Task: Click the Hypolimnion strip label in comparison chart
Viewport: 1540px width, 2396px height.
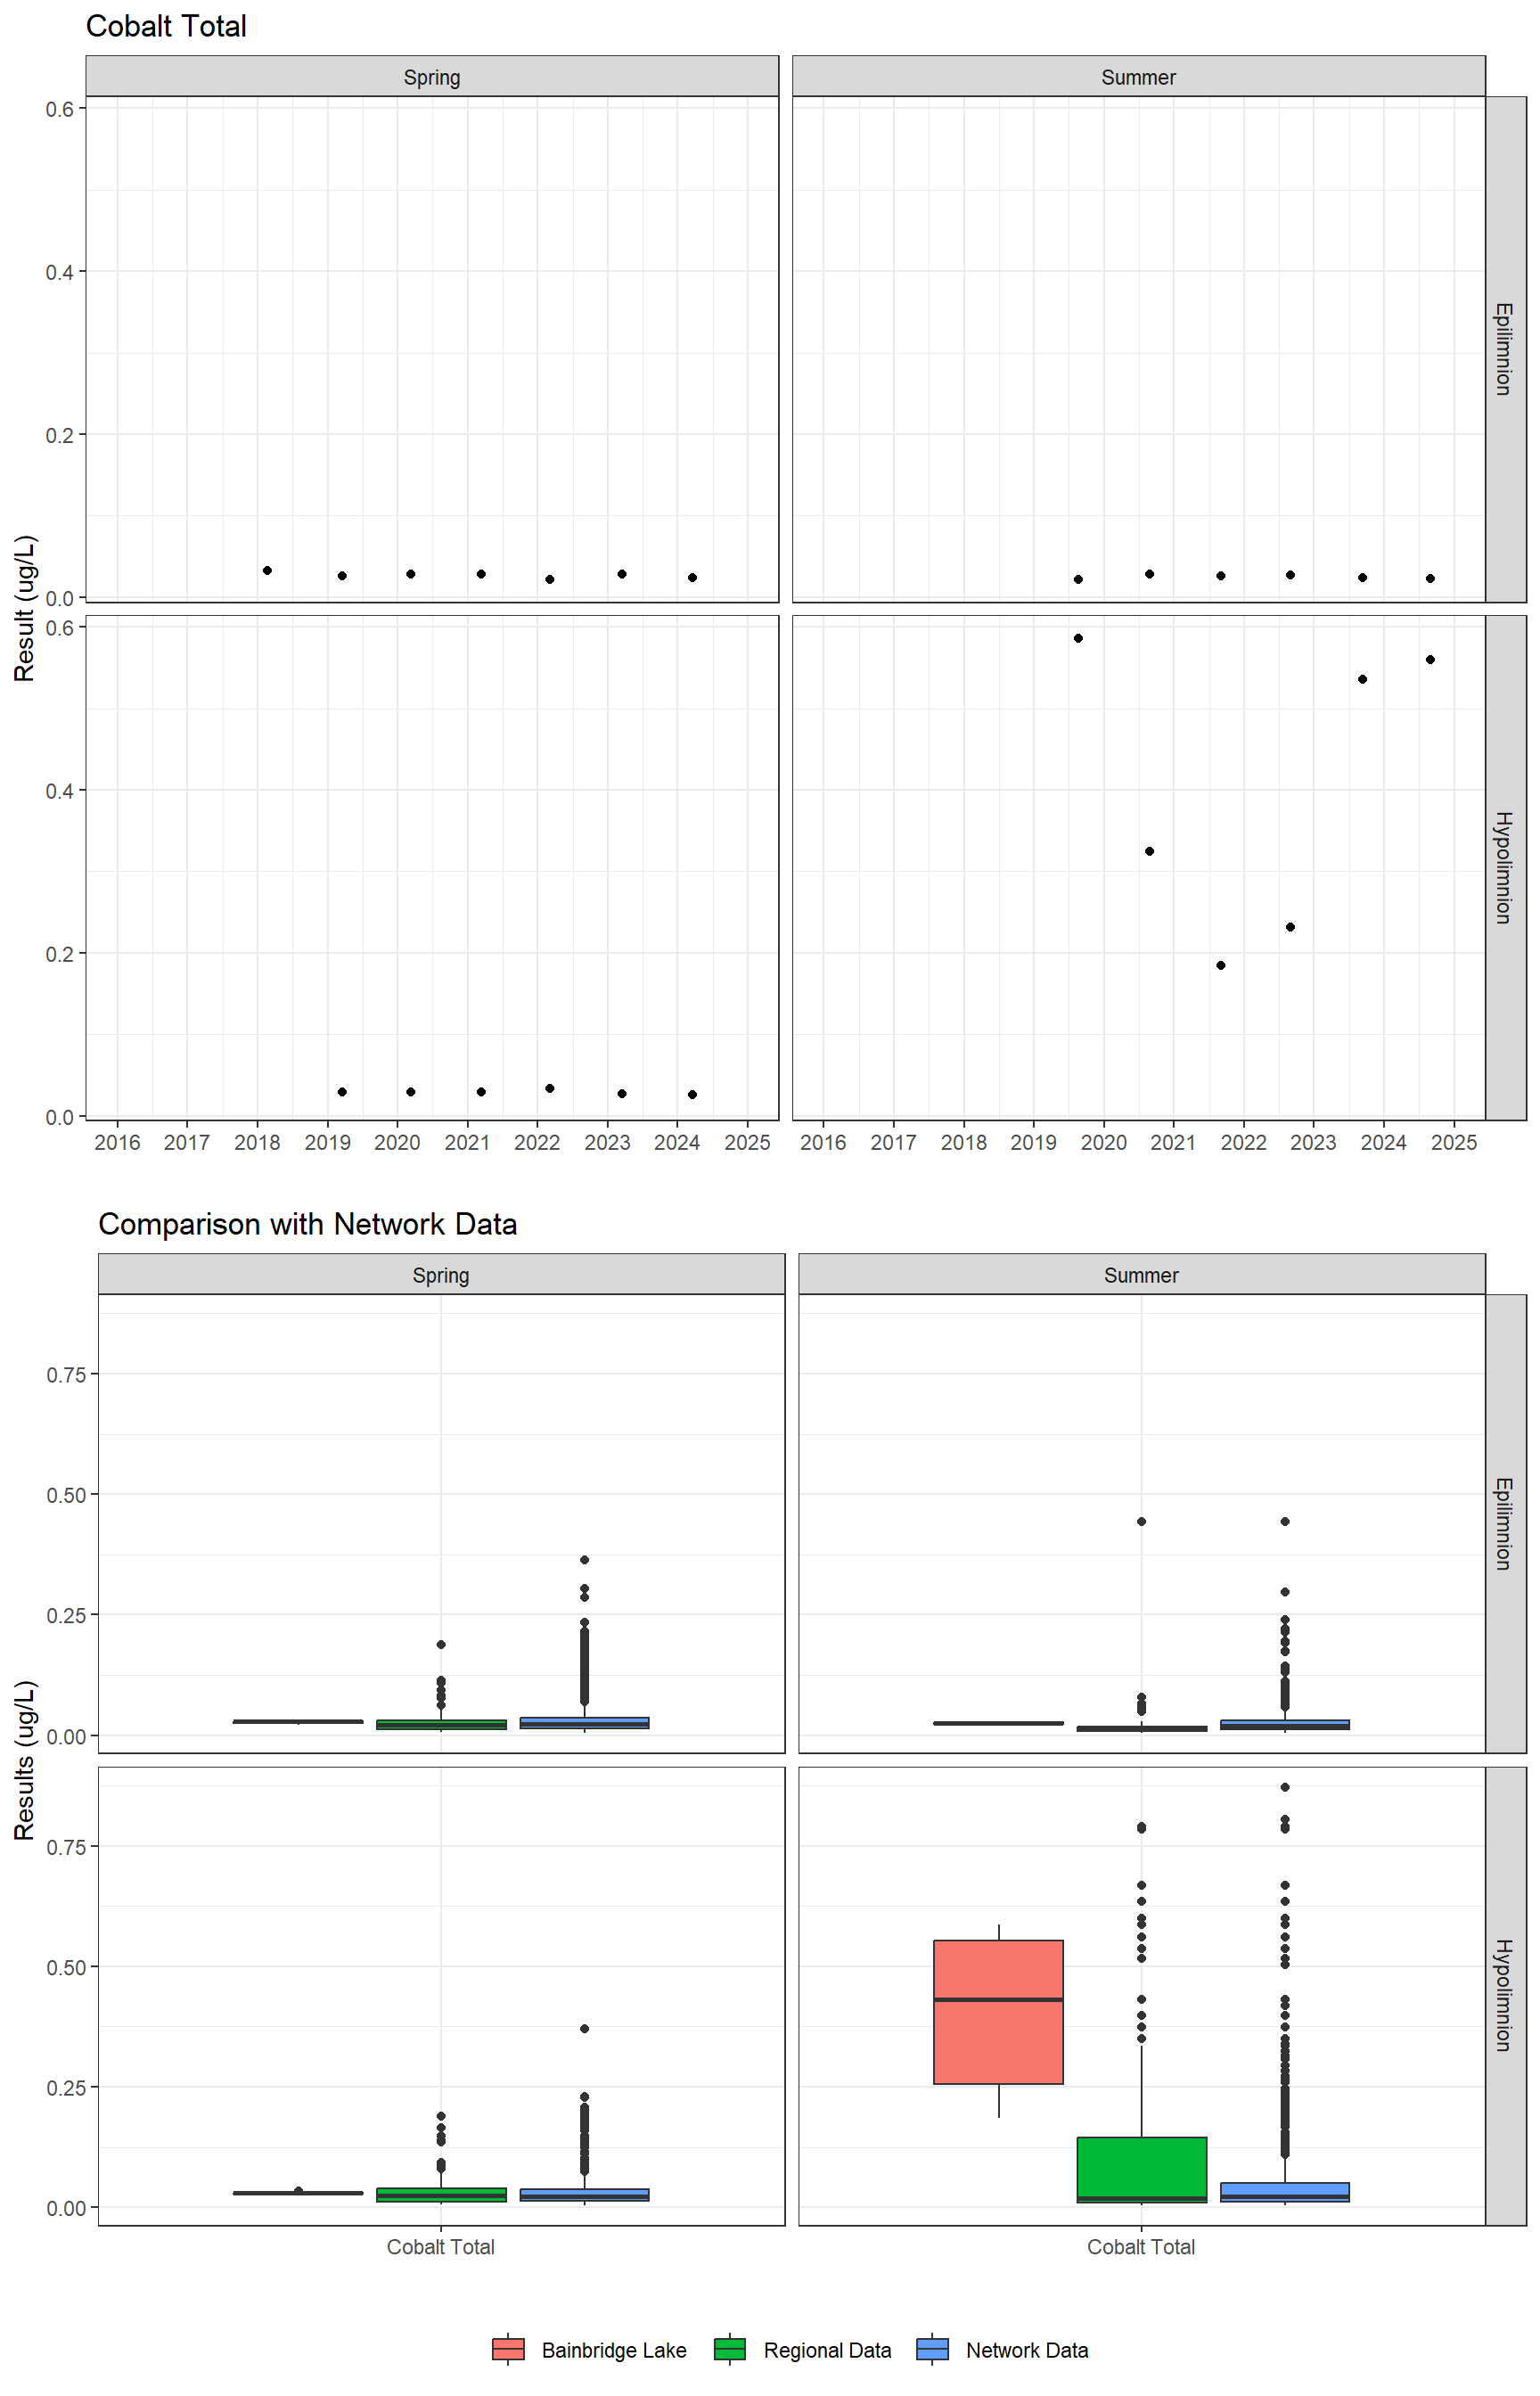Action: click(1506, 1996)
